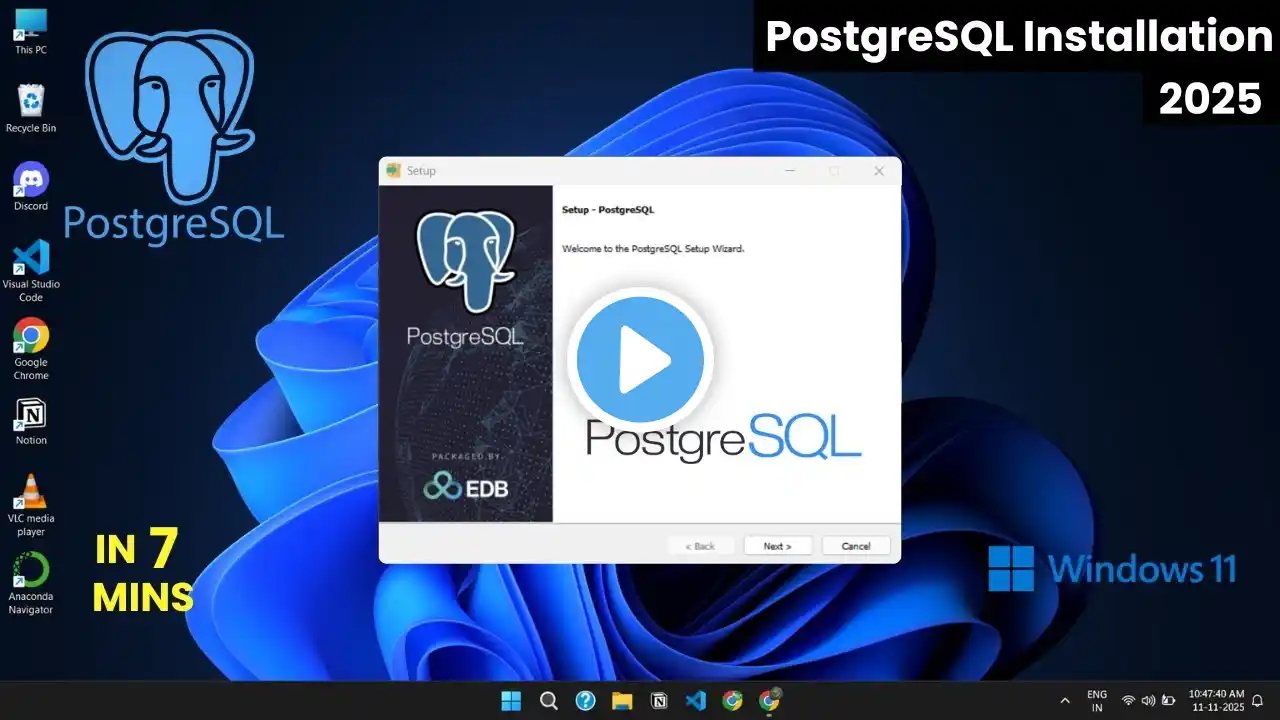Screen dimensions: 1280x720
Task: Close the Setup window
Action: tap(879, 171)
